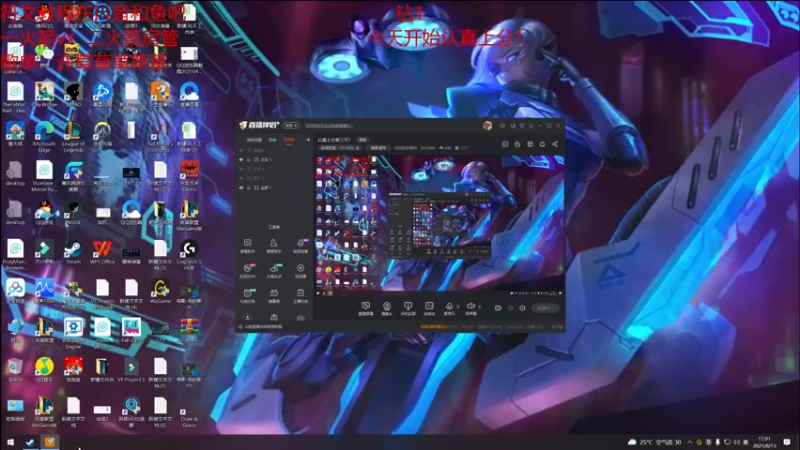The height and width of the screenshot is (450, 800).
Task: Click the stream preview canvas
Action: tap(439, 226)
